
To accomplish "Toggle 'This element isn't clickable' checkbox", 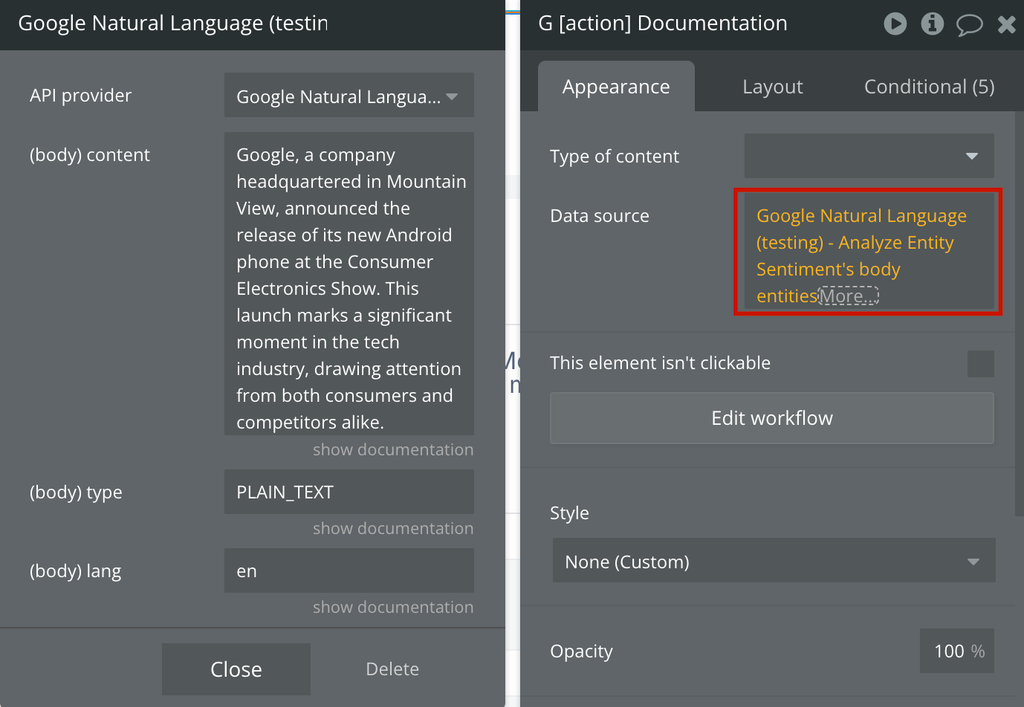I will click(980, 364).
